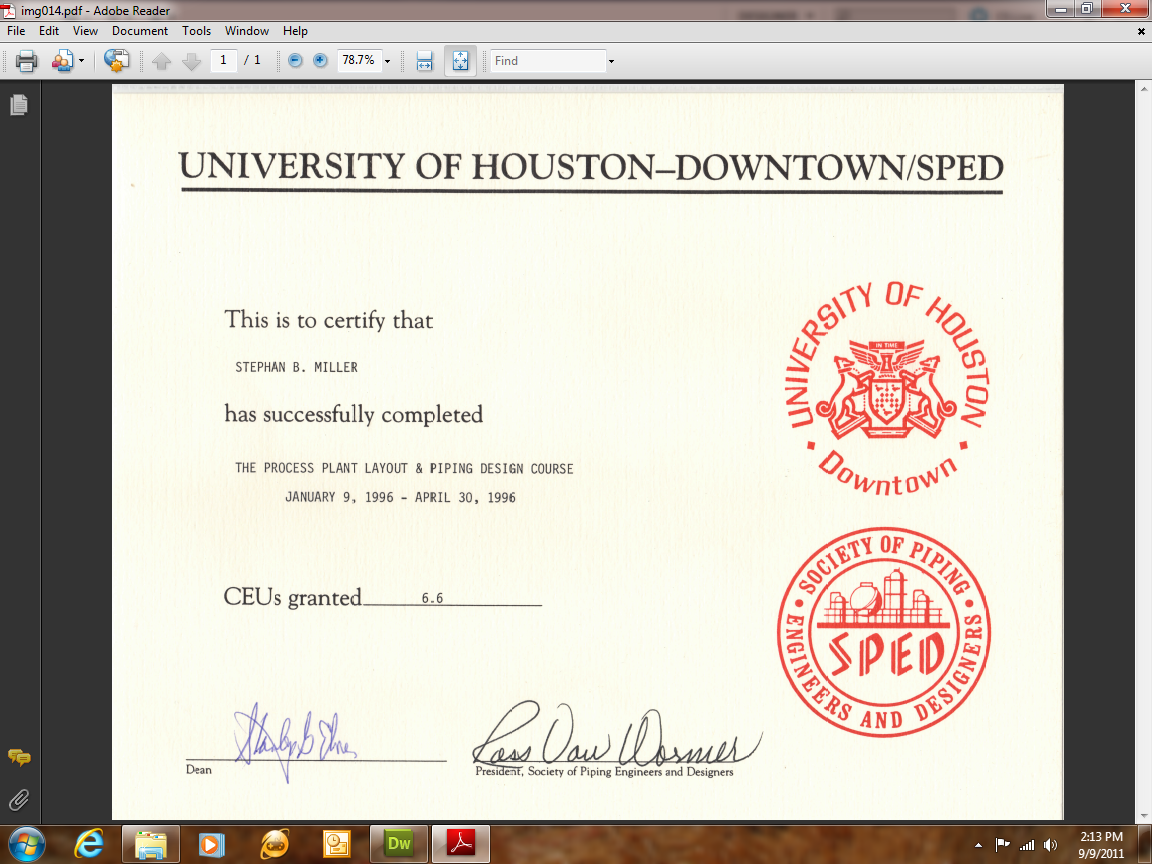The width and height of the screenshot is (1152, 864).
Task: Click the taskbar clock showing 2:13 PM
Action: pyautogui.click(x=1101, y=845)
